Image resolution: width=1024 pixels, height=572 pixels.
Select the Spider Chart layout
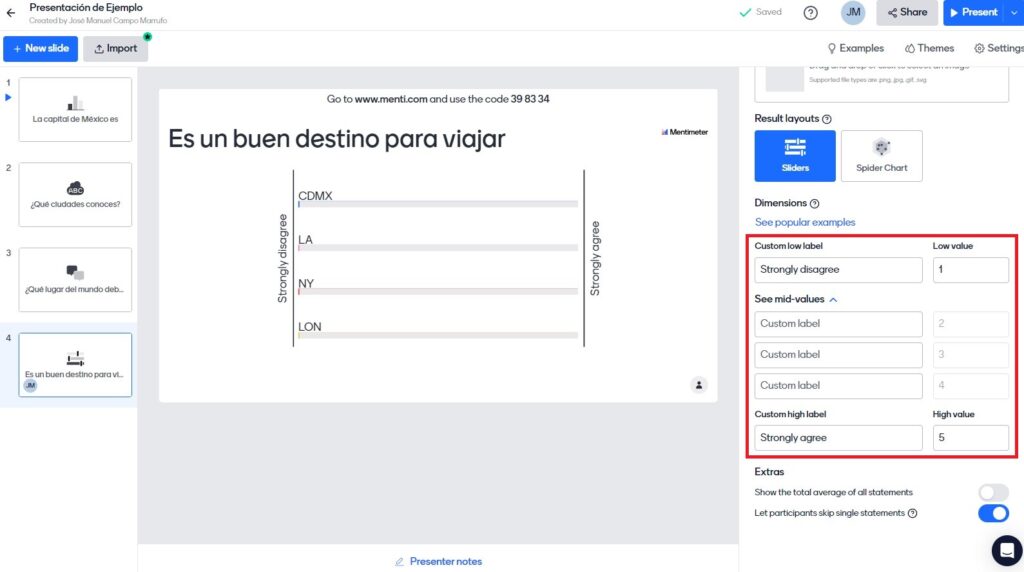(881, 155)
